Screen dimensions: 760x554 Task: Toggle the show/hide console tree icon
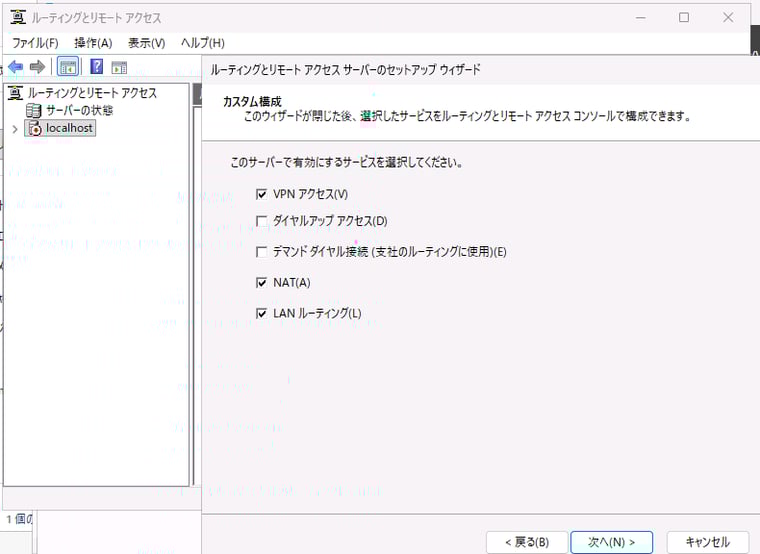67,67
